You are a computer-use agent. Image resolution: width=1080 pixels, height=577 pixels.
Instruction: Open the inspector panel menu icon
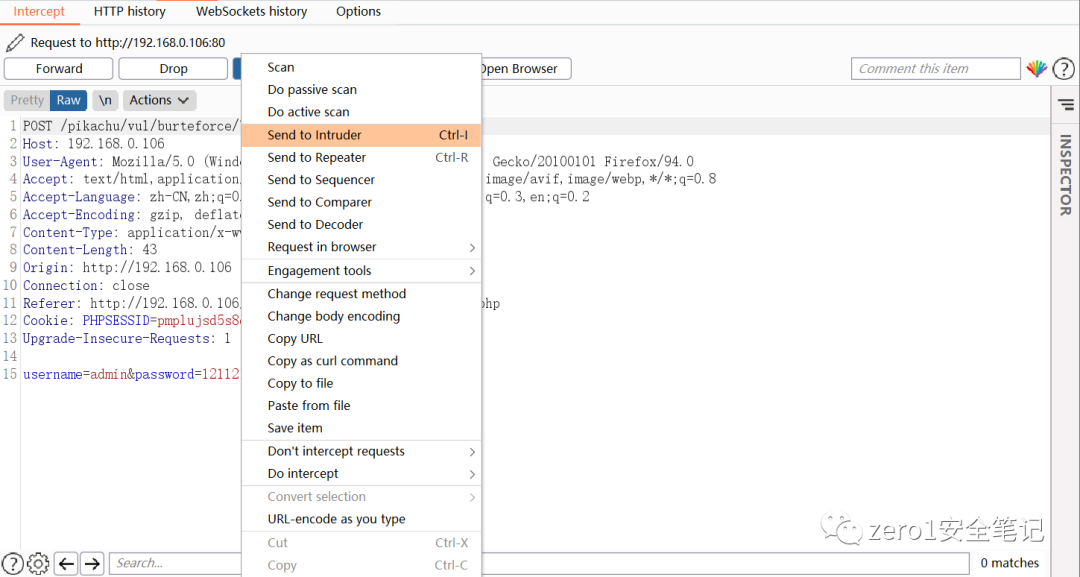[1066, 105]
